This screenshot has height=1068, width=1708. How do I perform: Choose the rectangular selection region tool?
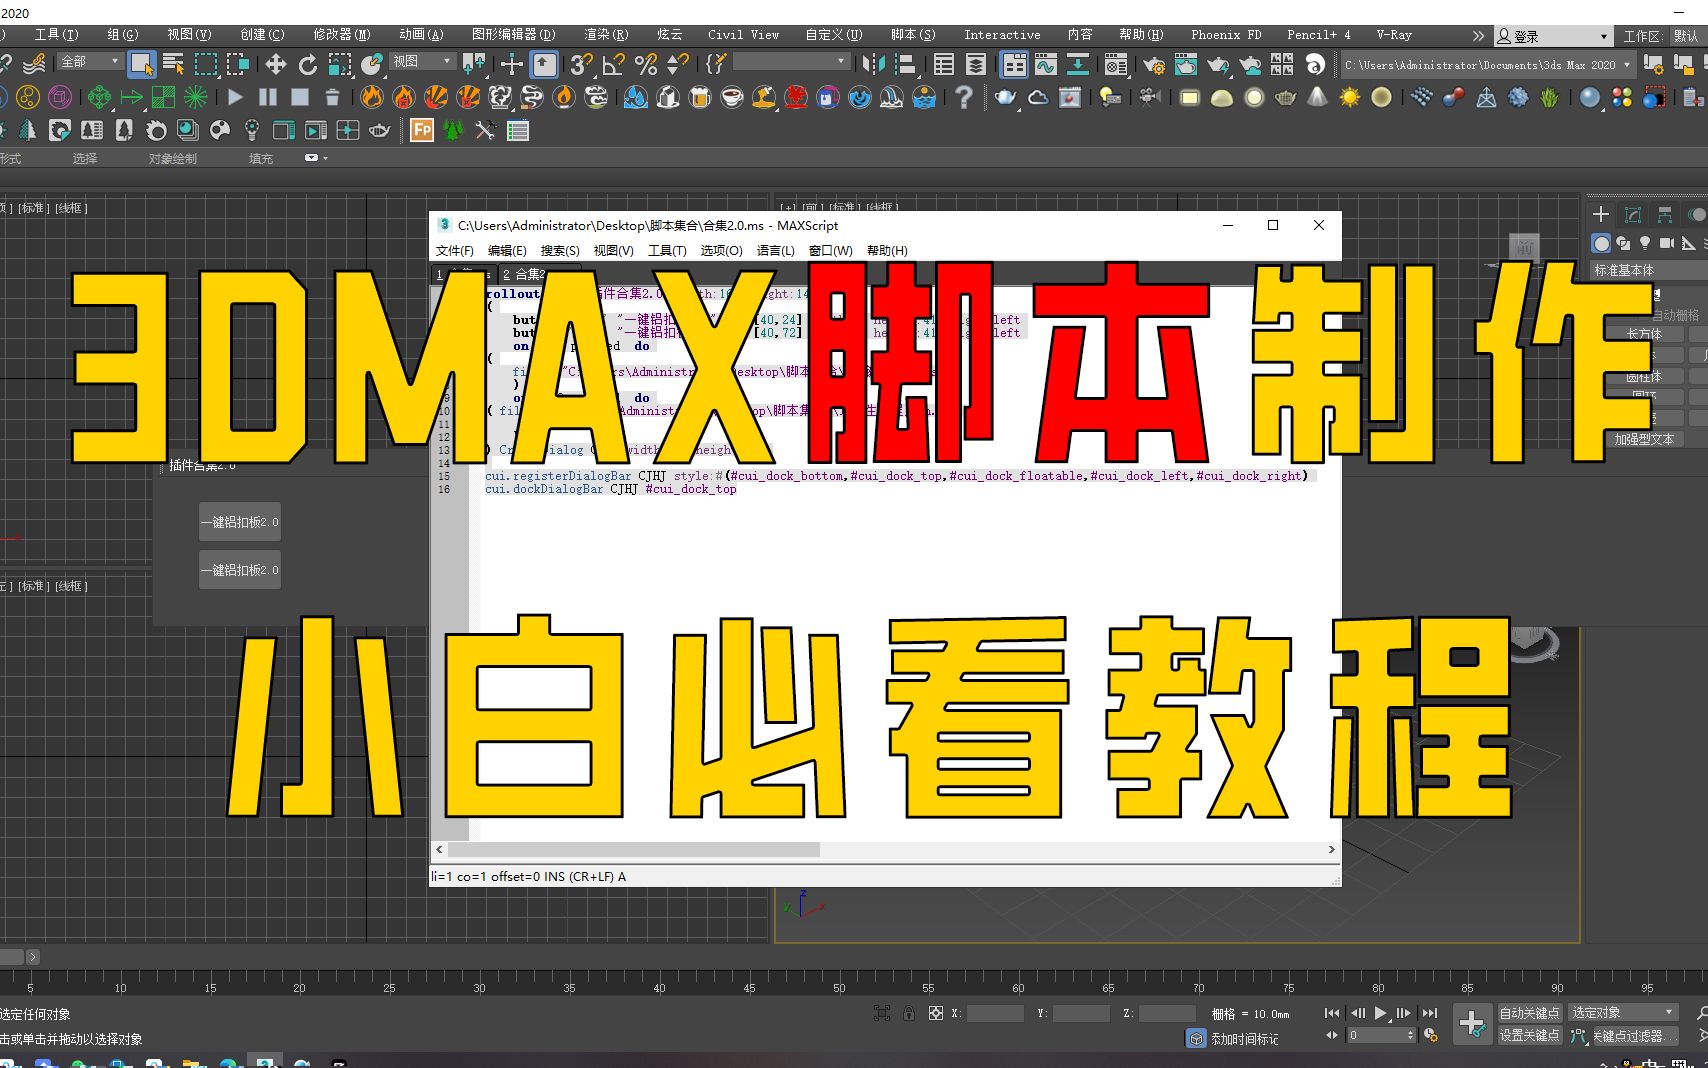click(206, 65)
